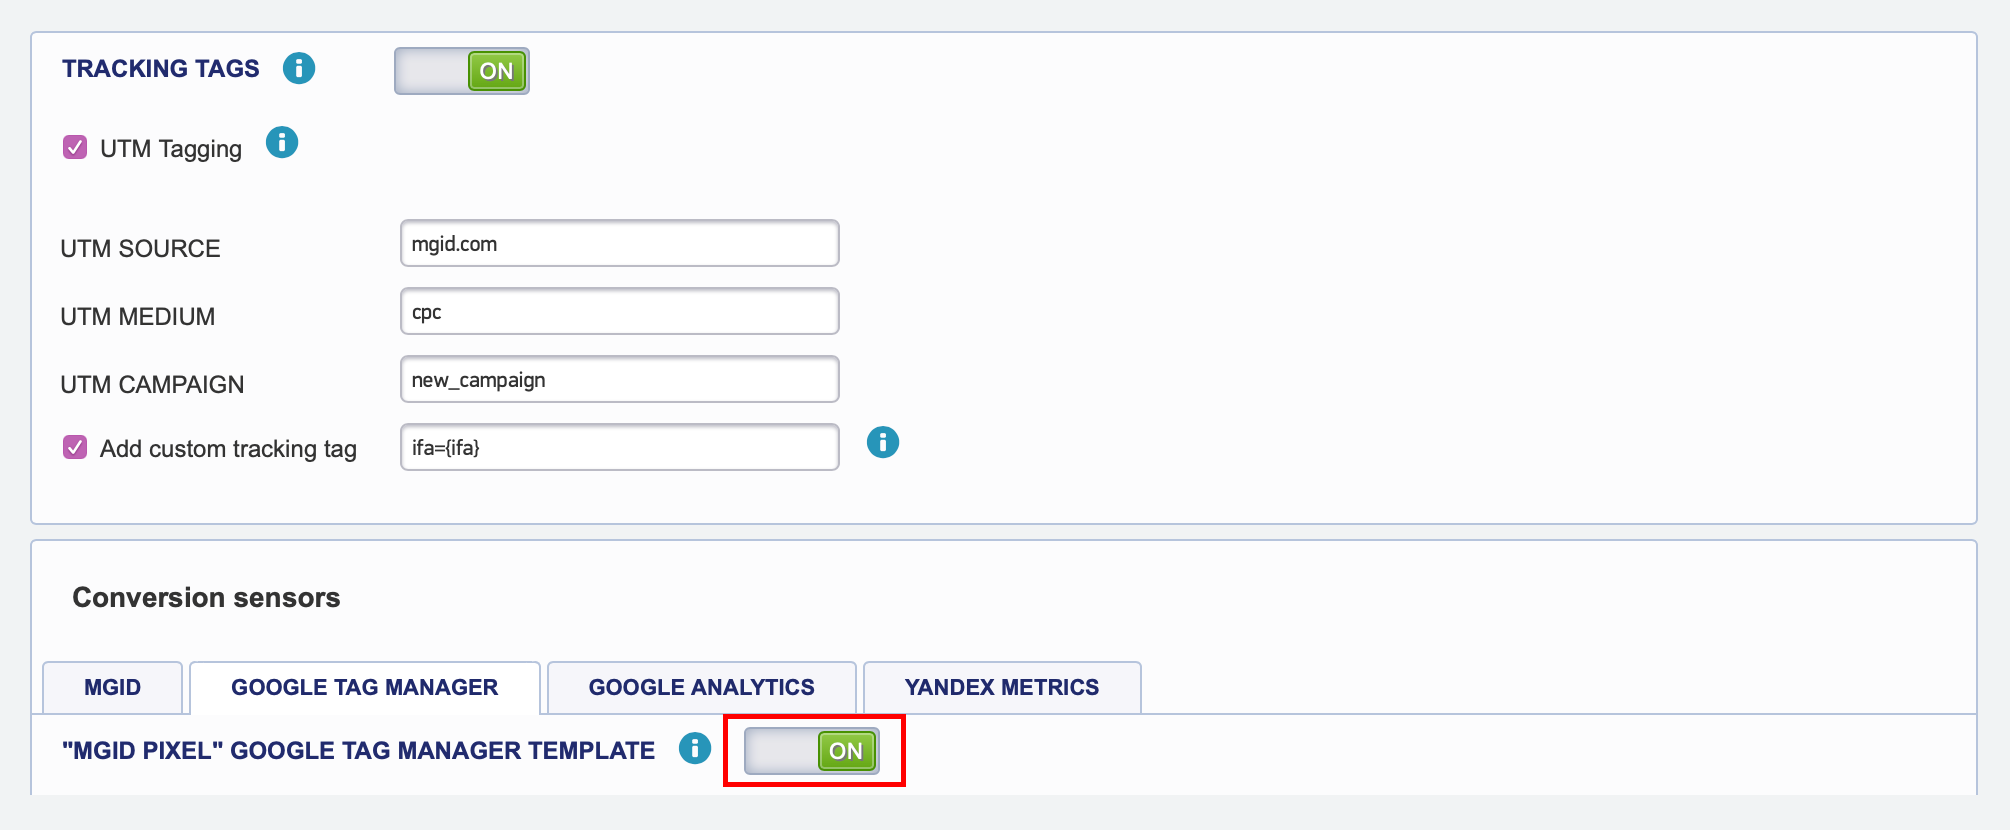Click the custom tracking tag field with ifa={ifa}
The width and height of the screenshot is (2010, 830).
[620, 447]
